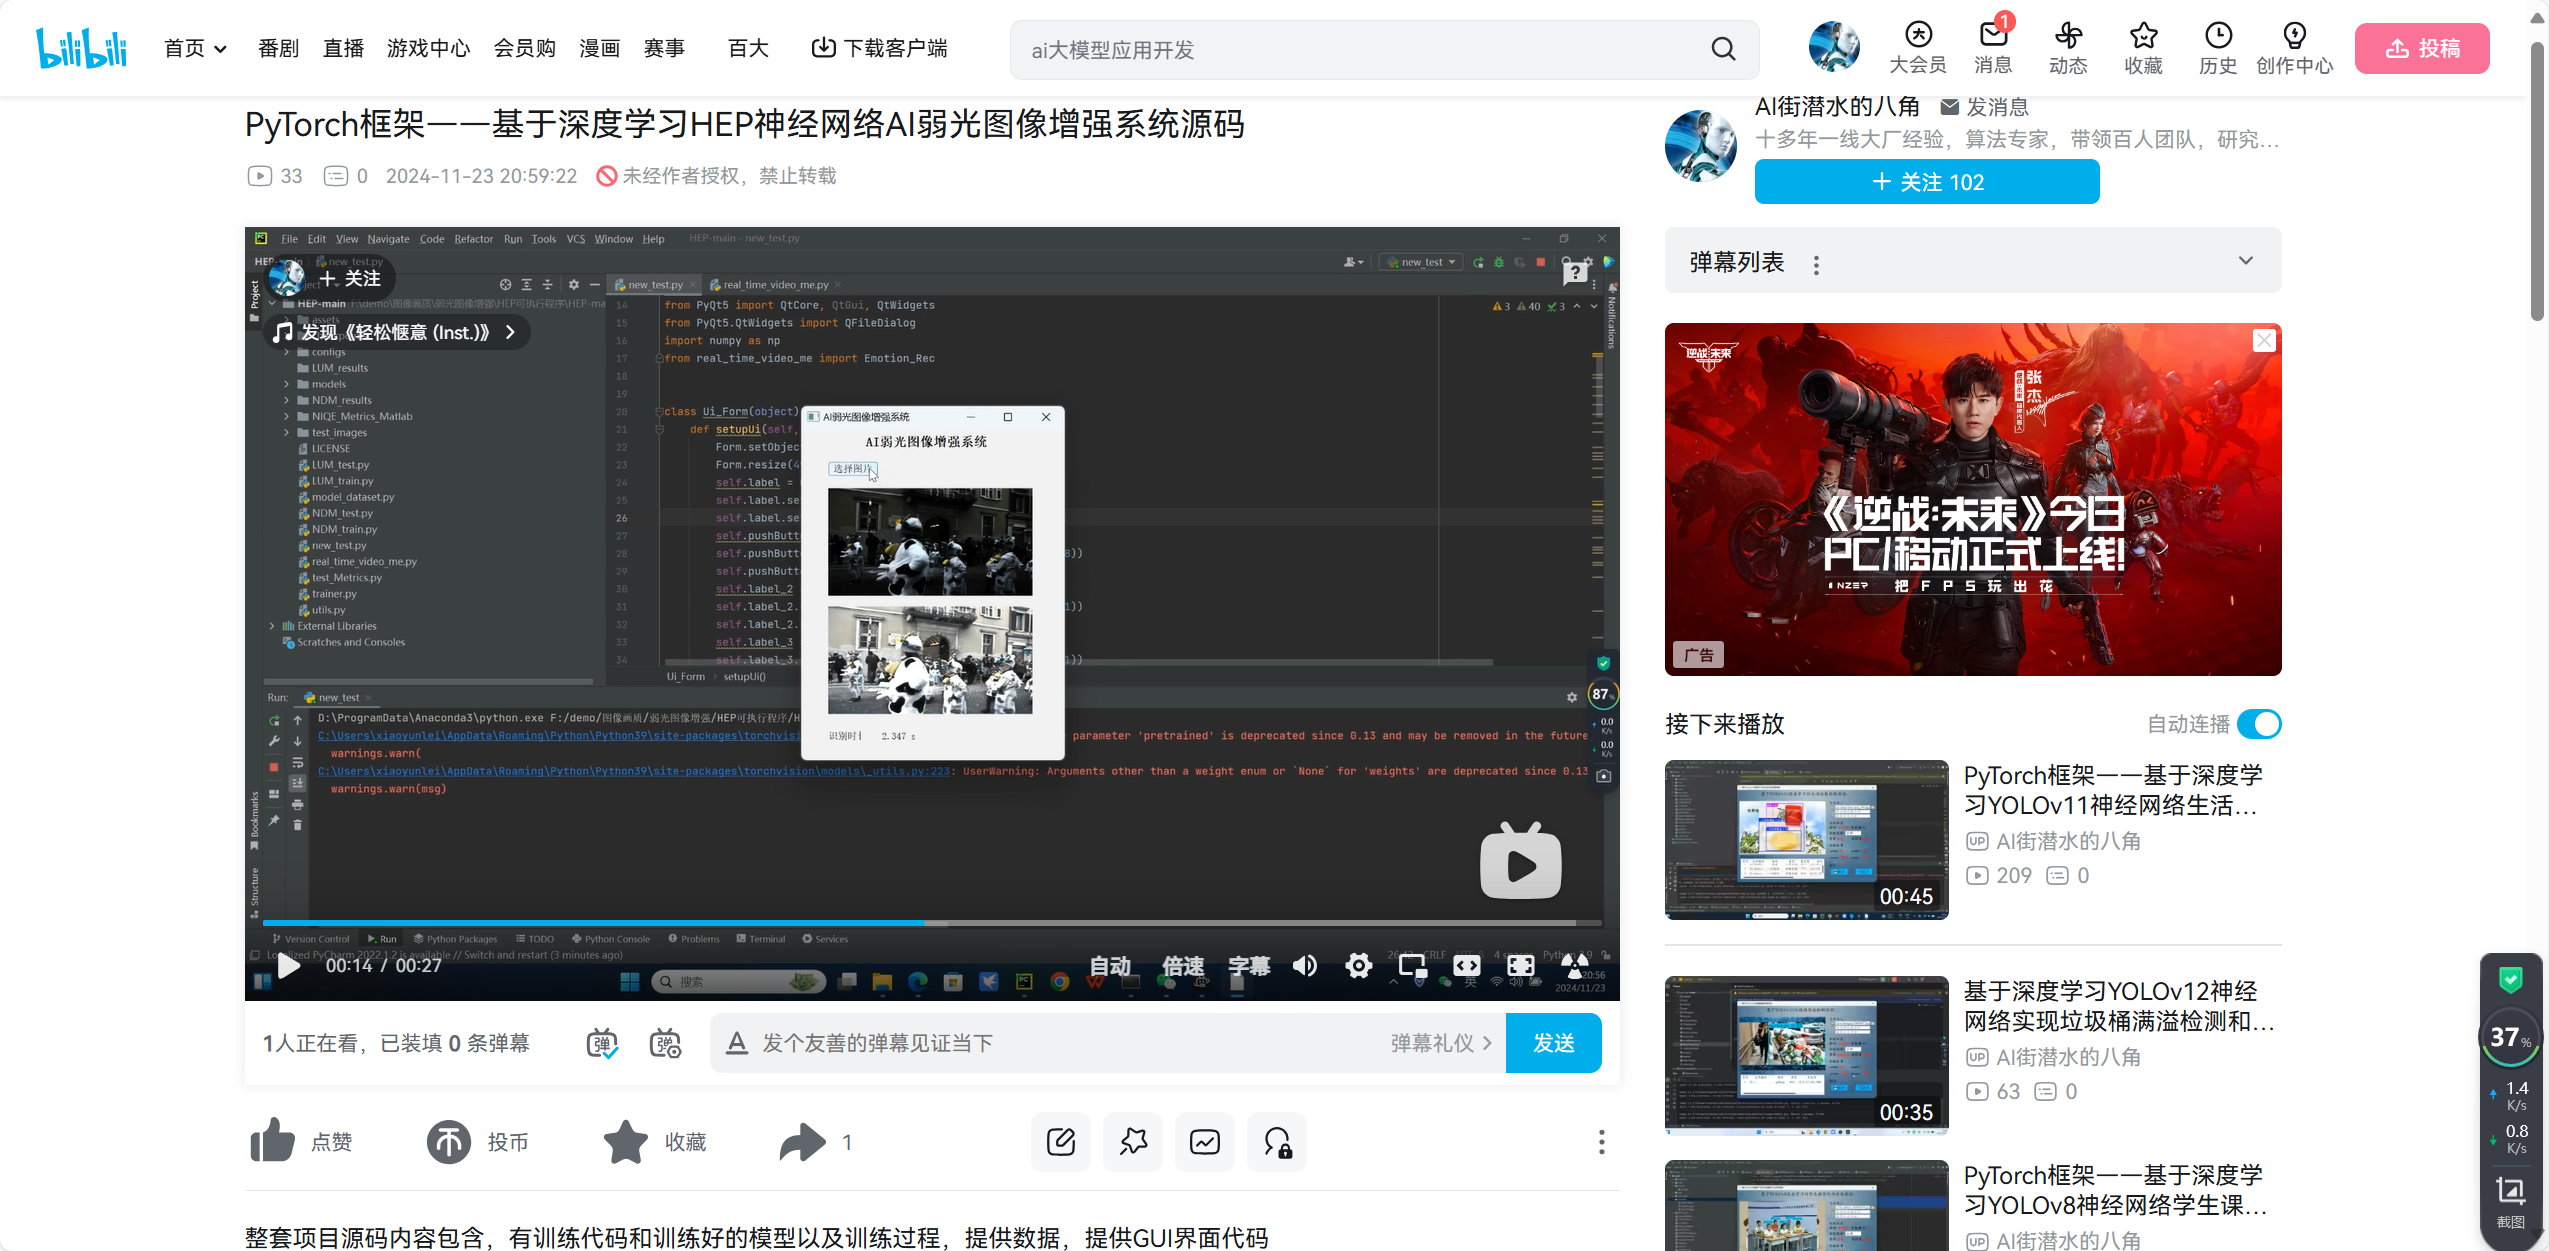Open the player settings gear icon

tap(1358, 965)
